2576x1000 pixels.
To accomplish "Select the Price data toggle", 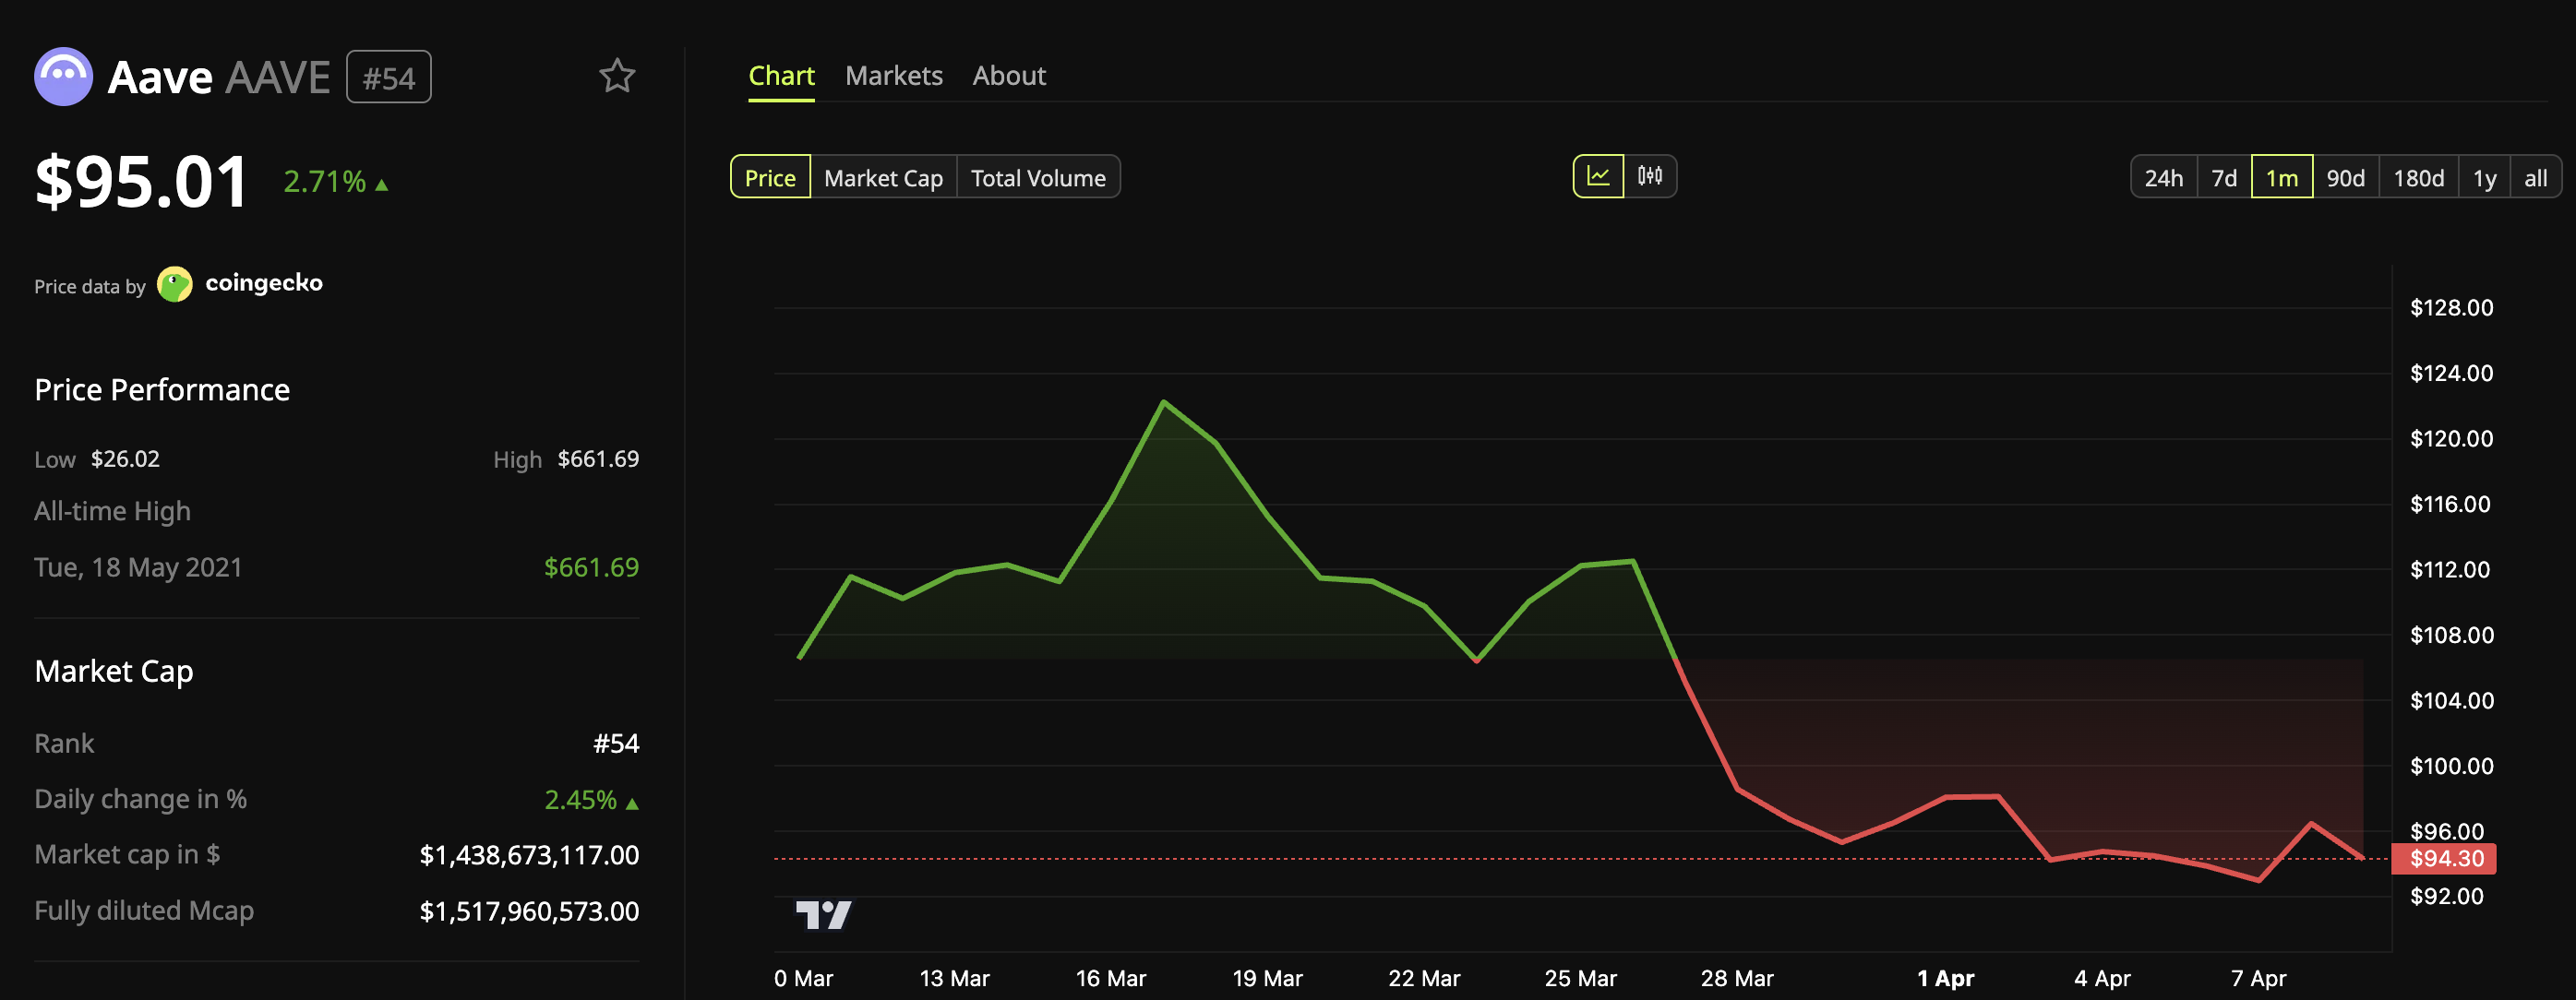I will (x=770, y=178).
